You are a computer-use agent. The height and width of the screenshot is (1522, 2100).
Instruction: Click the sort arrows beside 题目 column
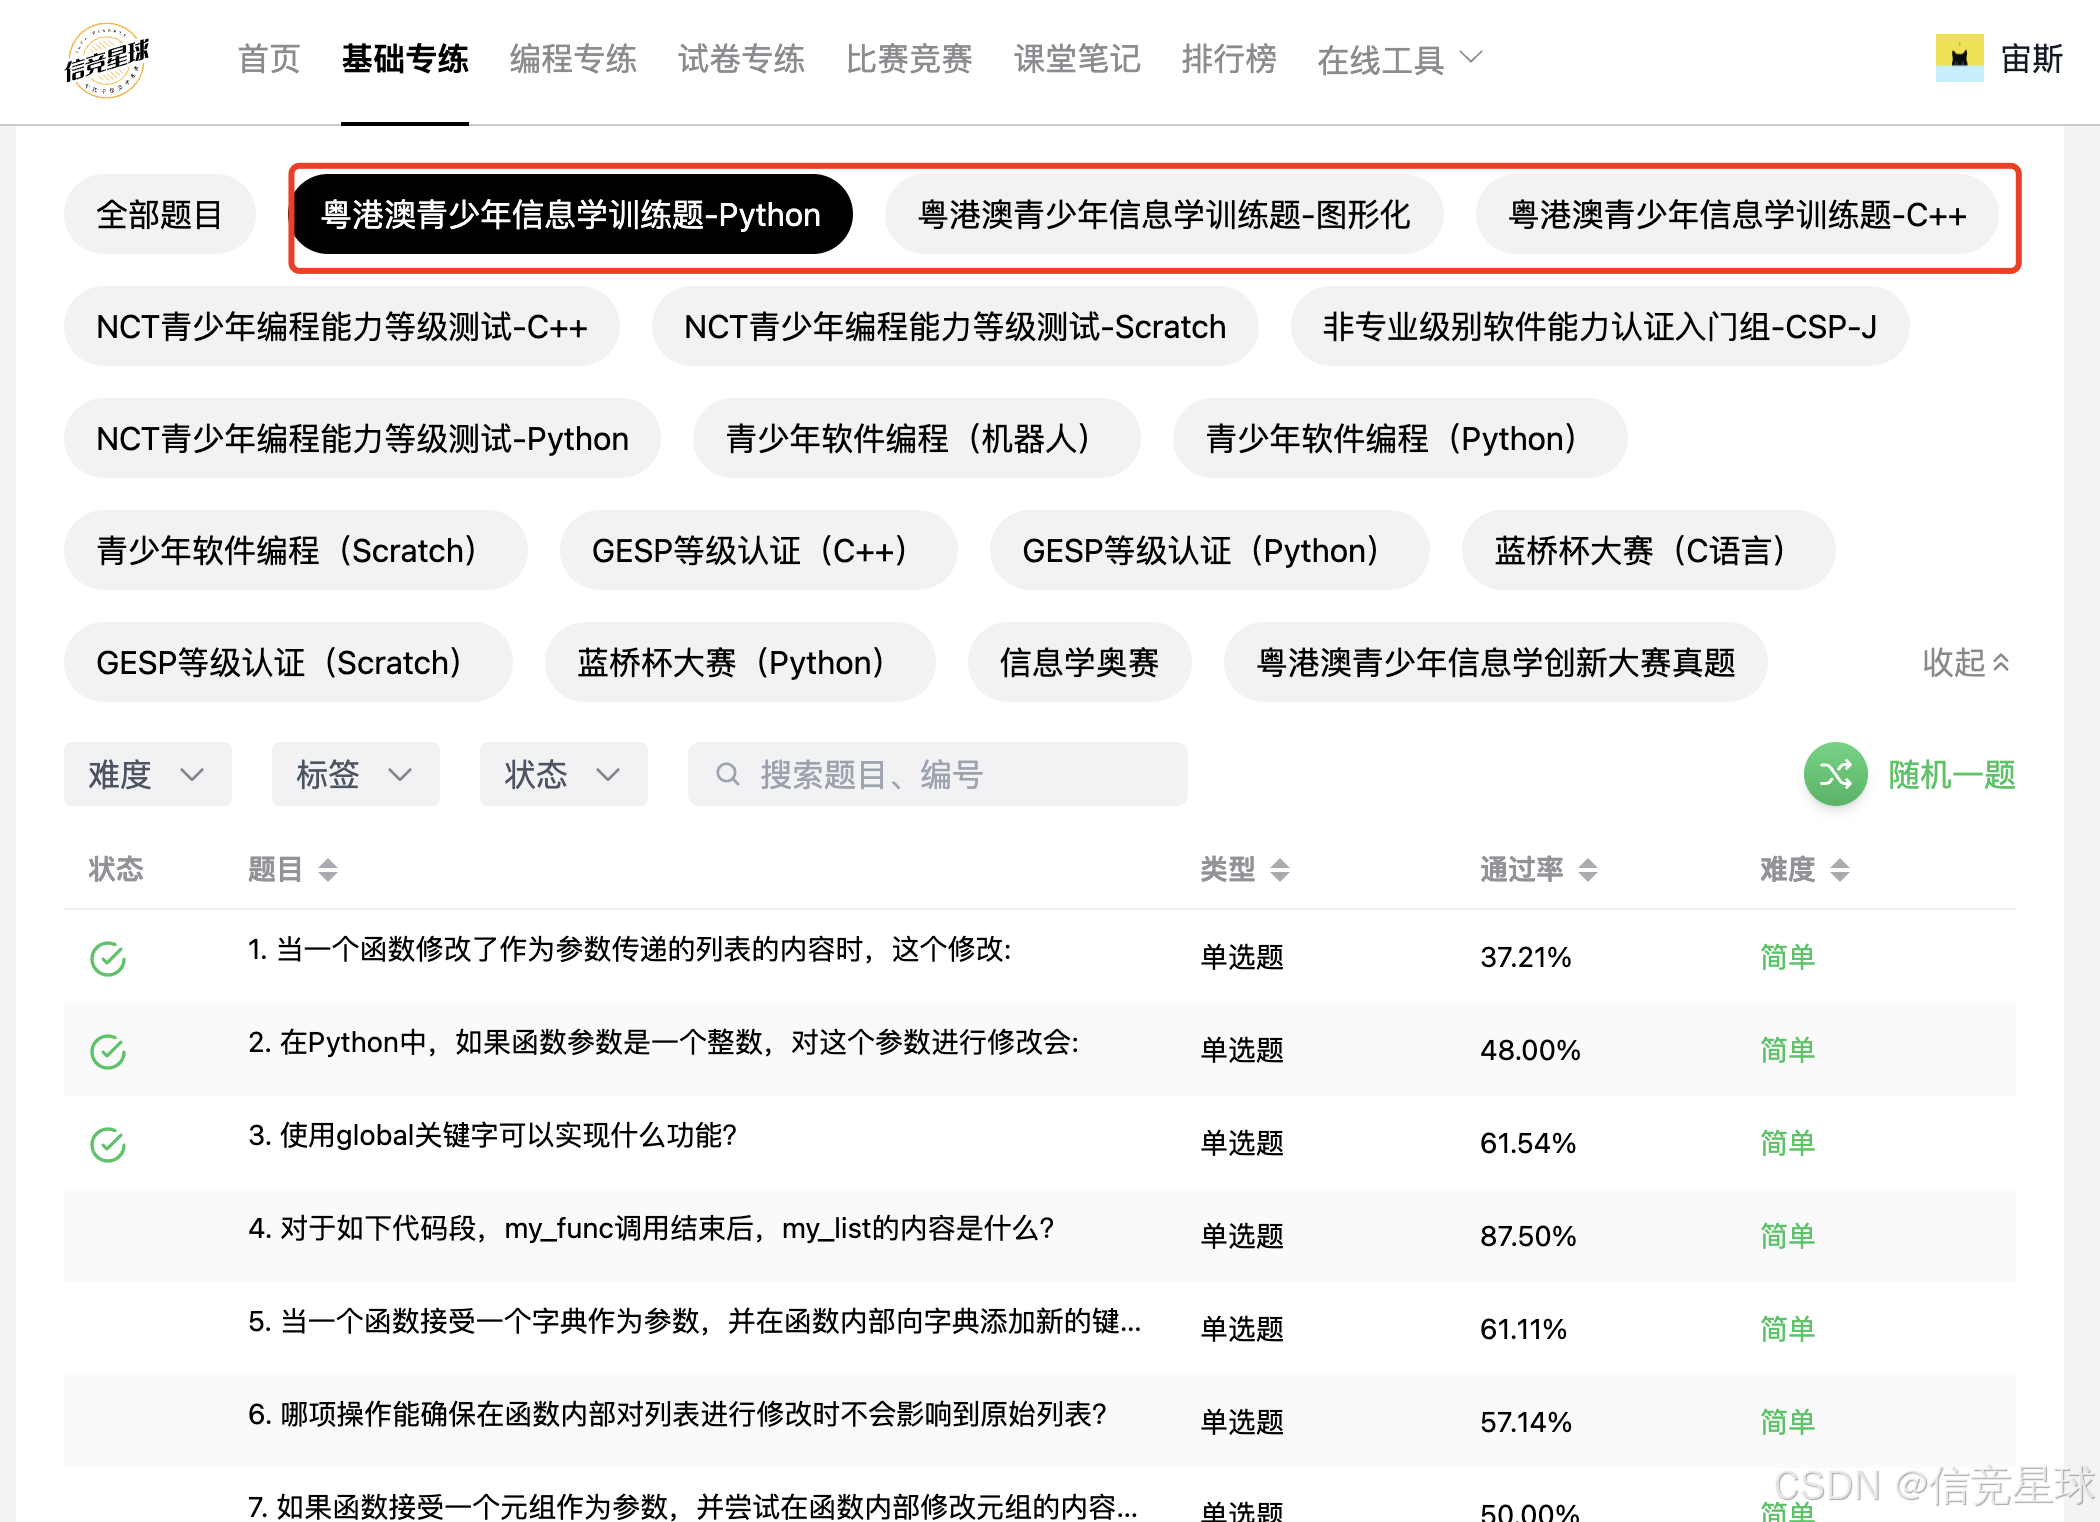point(328,870)
